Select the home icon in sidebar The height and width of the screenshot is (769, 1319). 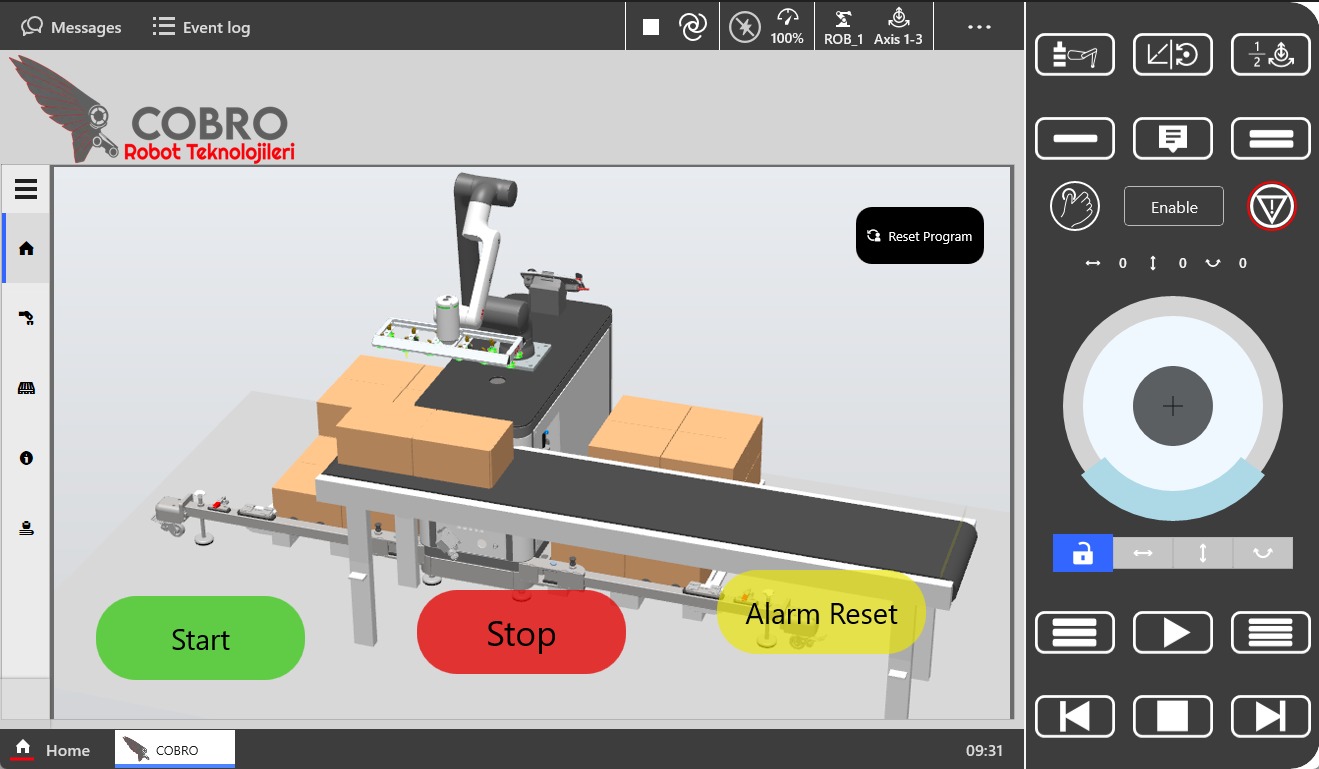pyautogui.click(x=27, y=248)
